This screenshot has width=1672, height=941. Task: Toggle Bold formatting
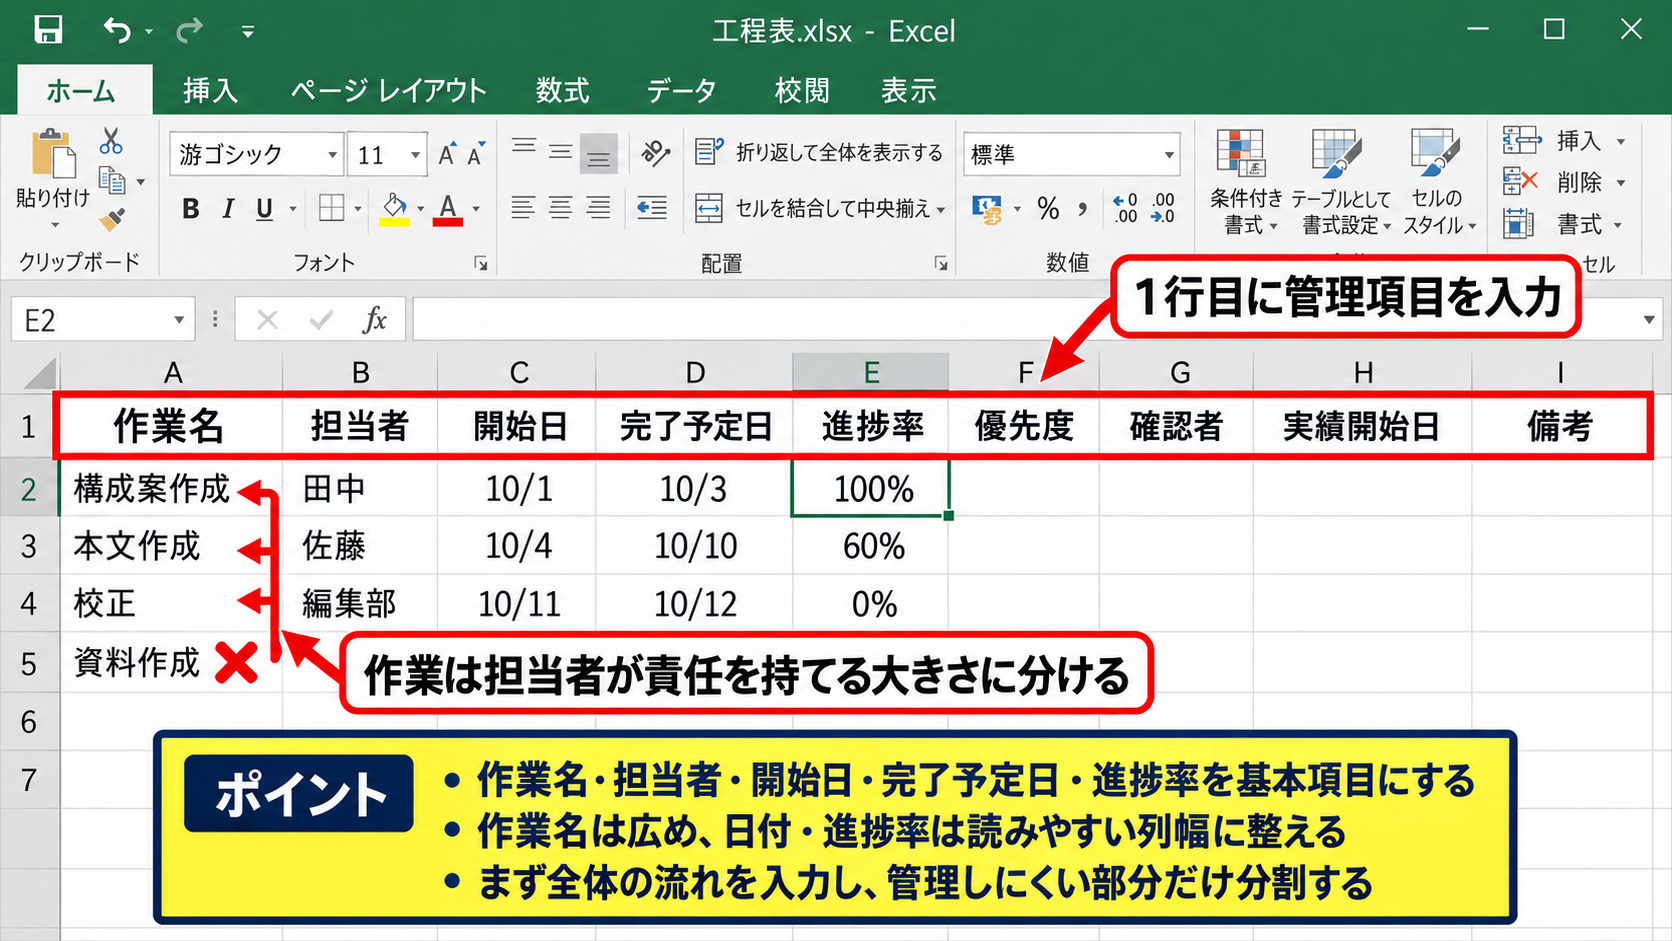click(190, 208)
